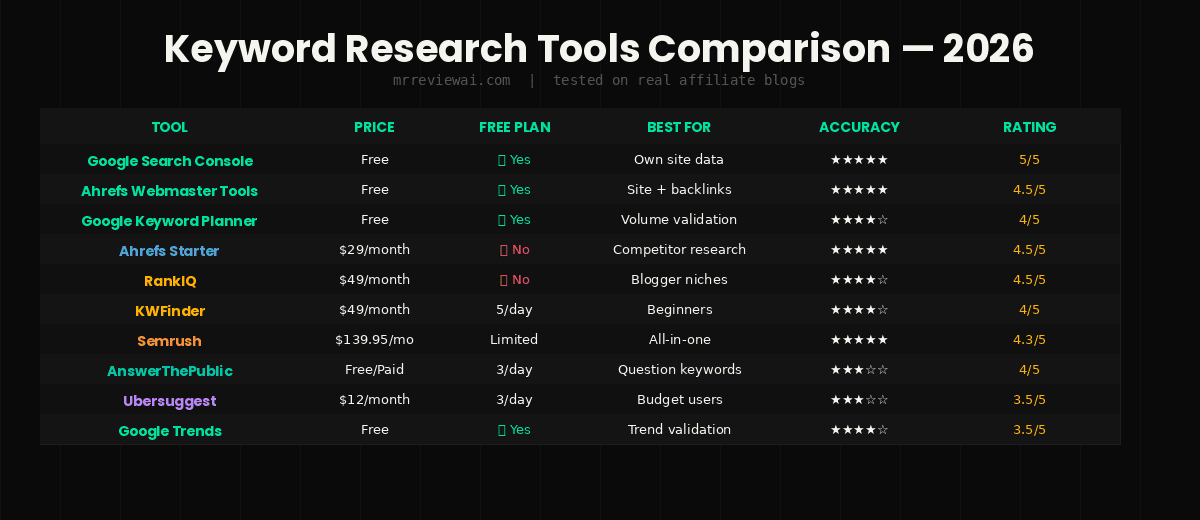This screenshot has height=520, width=1200.
Task: Select the Semrush tool name
Action: 169,341
